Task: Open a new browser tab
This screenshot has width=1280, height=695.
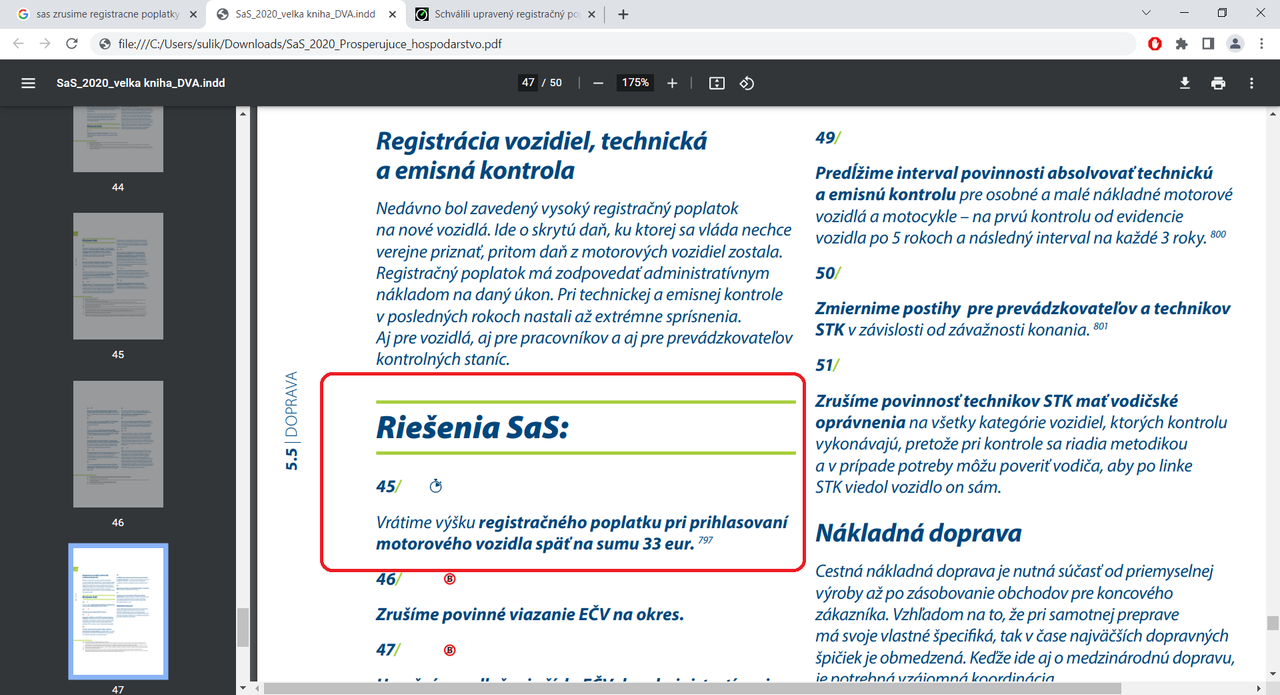Action: (624, 14)
